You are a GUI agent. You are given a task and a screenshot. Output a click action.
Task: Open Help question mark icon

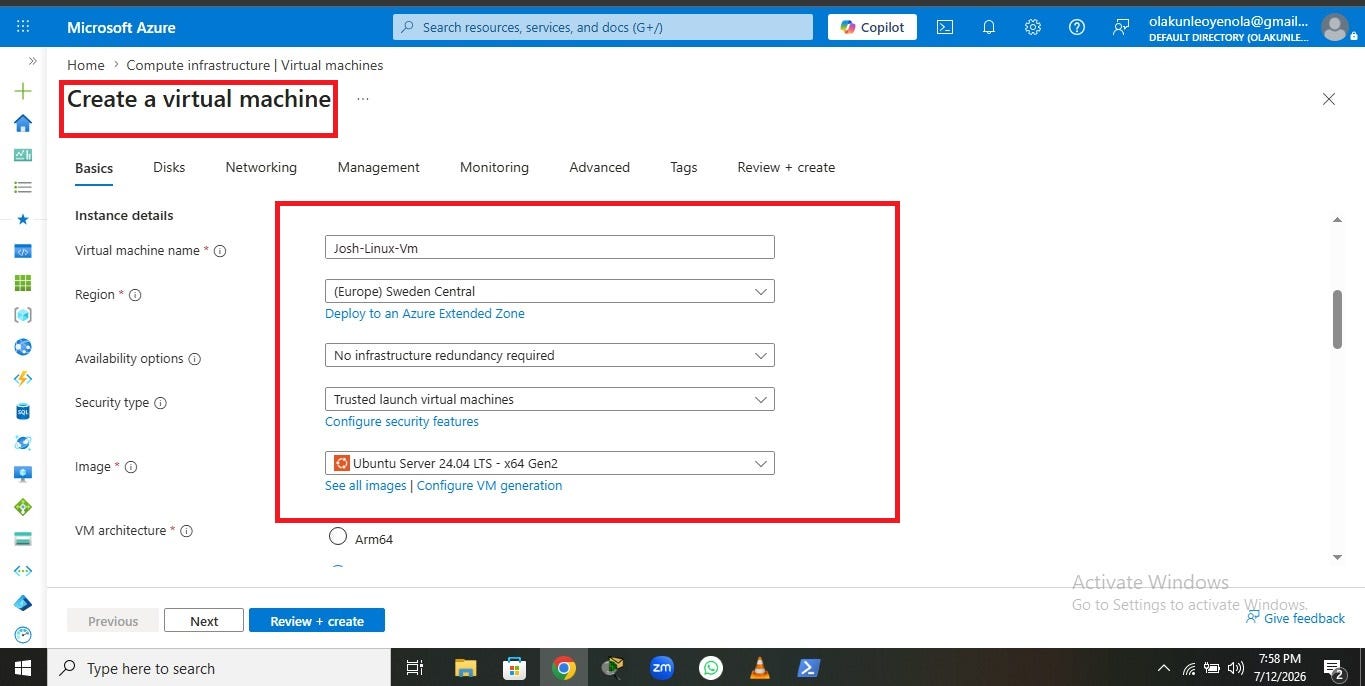click(1077, 27)
